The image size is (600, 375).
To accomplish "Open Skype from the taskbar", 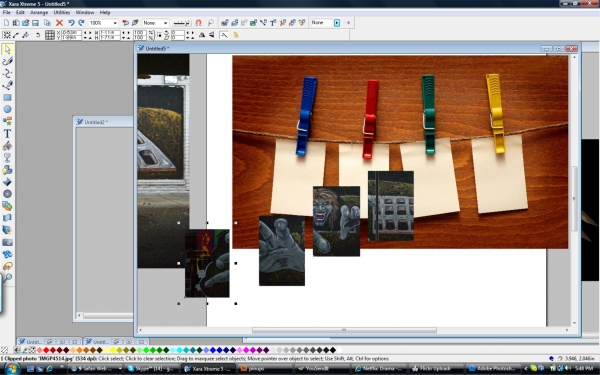I will (152, 368).
